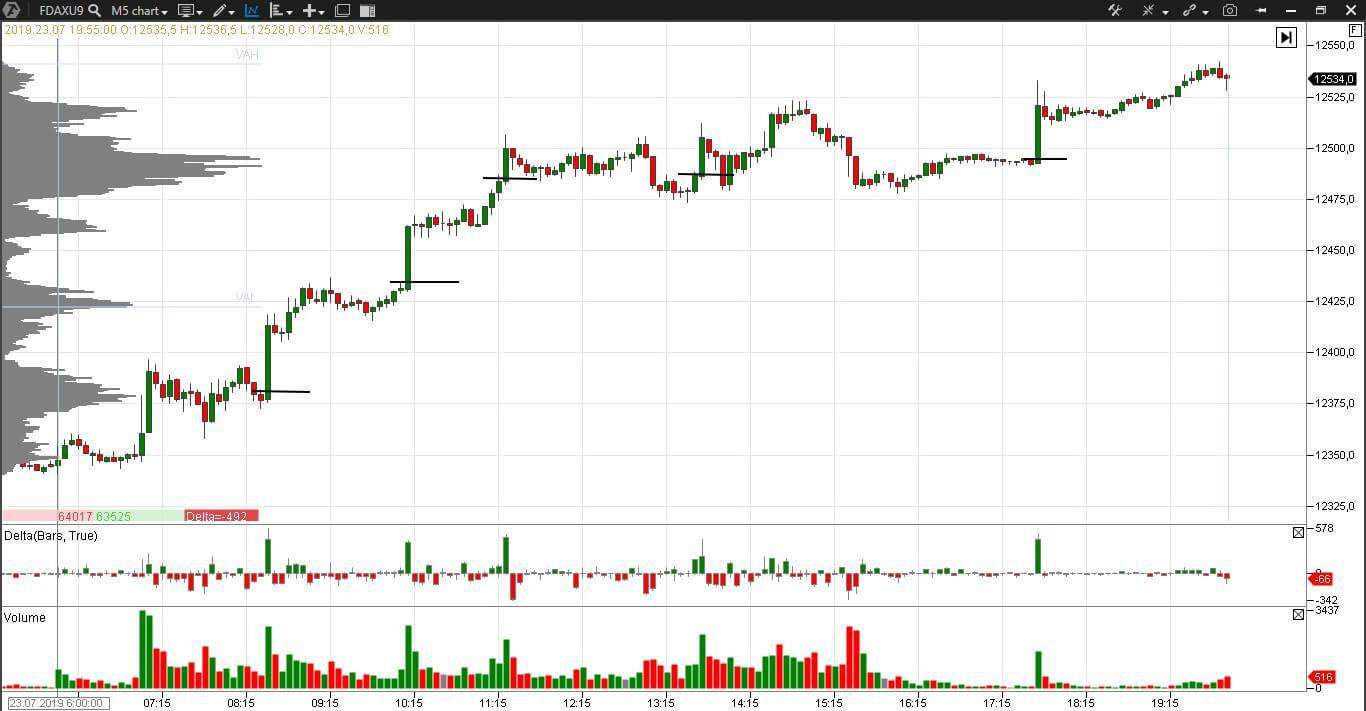Viewport: 1366px width, 711px height.
Task: Expand the market profile histogram dropdown
Action: click(x=281, y=11)
